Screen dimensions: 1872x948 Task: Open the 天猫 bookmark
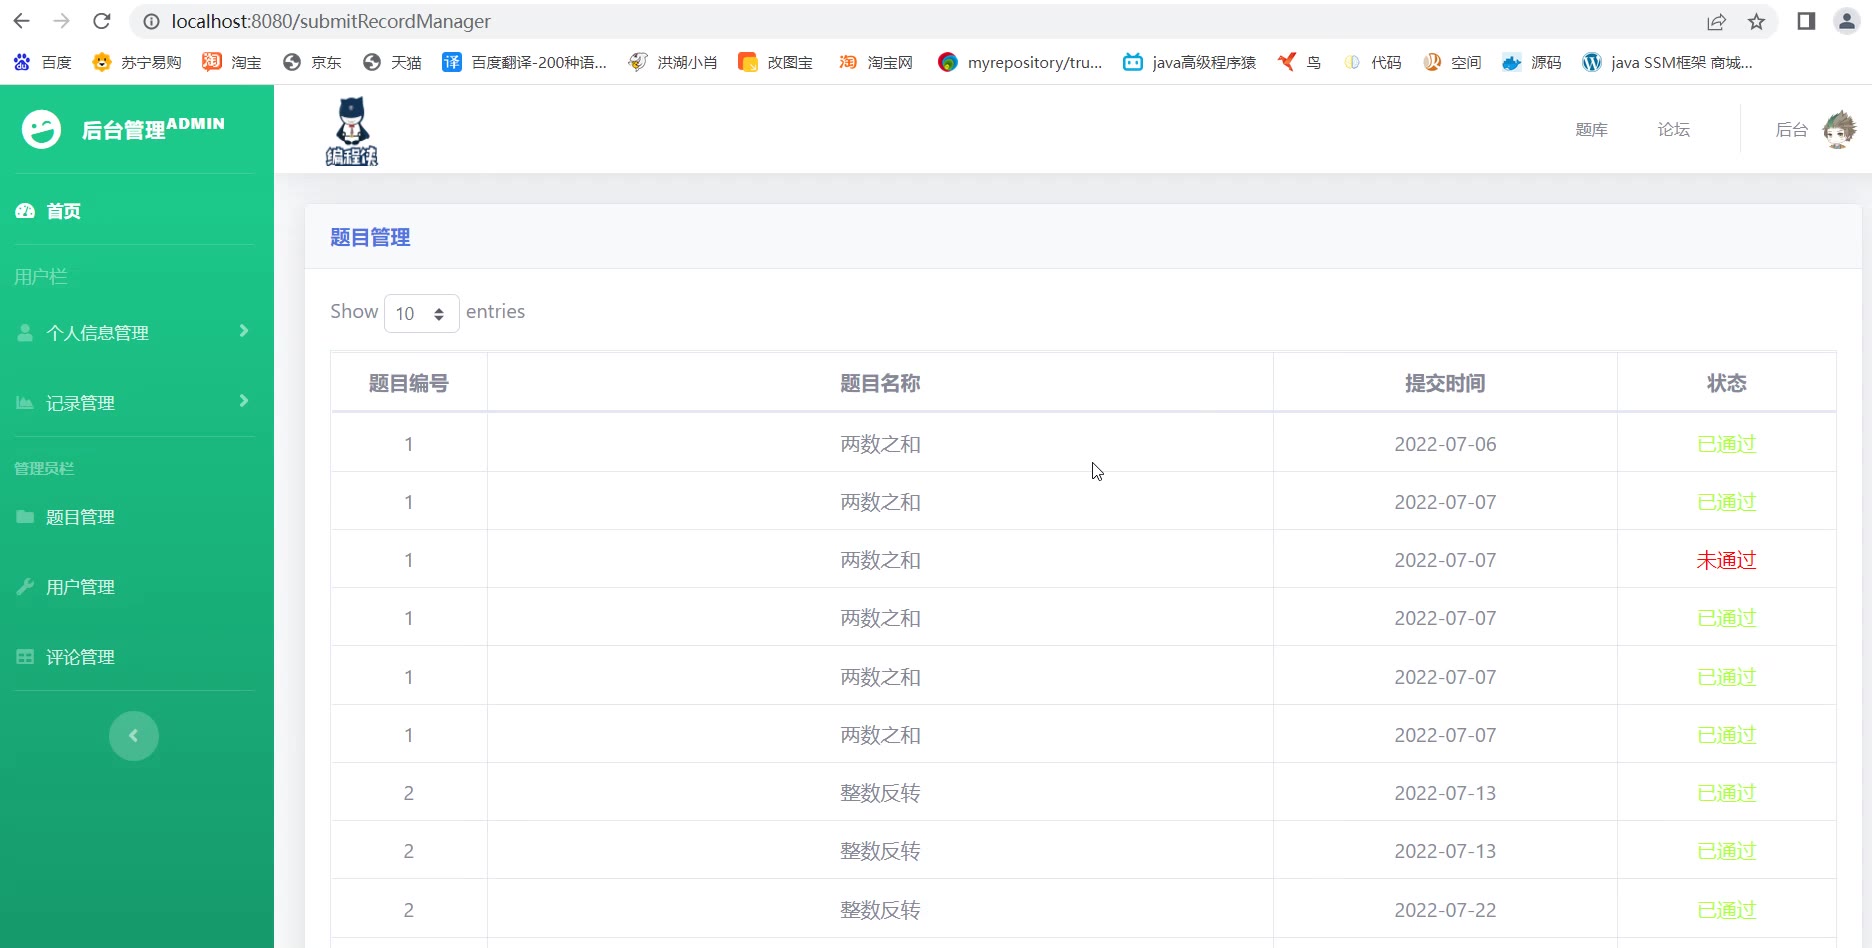(392, 62)
